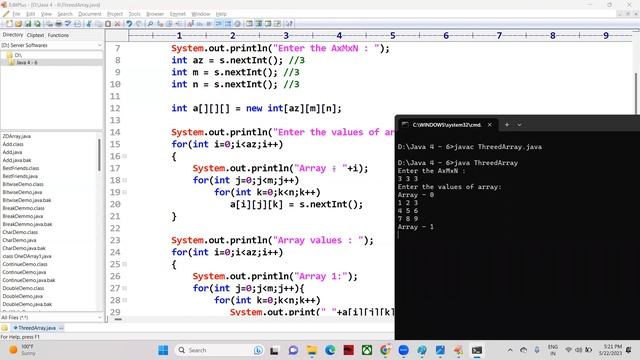Image resolution: width=640 pixels, height=360 pixels.
Task: Switch to the Terminal taskbar icon
Action: 477,350
